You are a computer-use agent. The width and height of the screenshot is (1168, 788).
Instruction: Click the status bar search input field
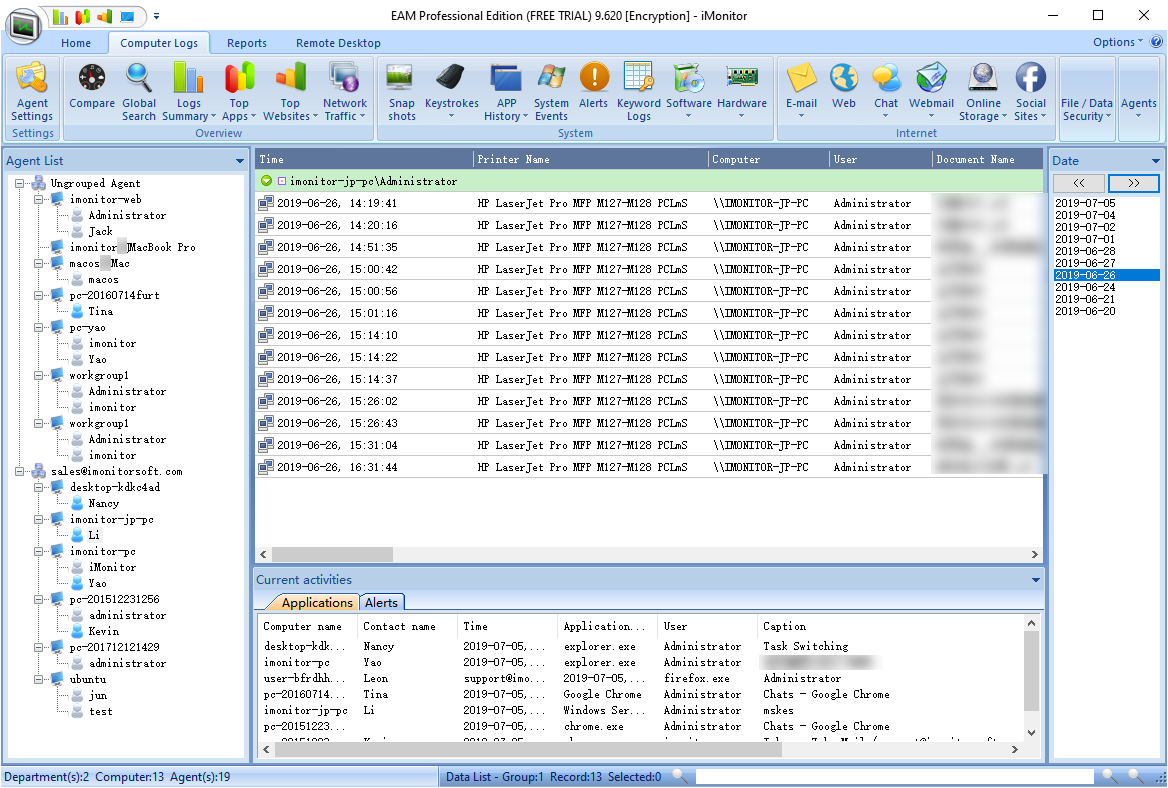coord(894,776)
